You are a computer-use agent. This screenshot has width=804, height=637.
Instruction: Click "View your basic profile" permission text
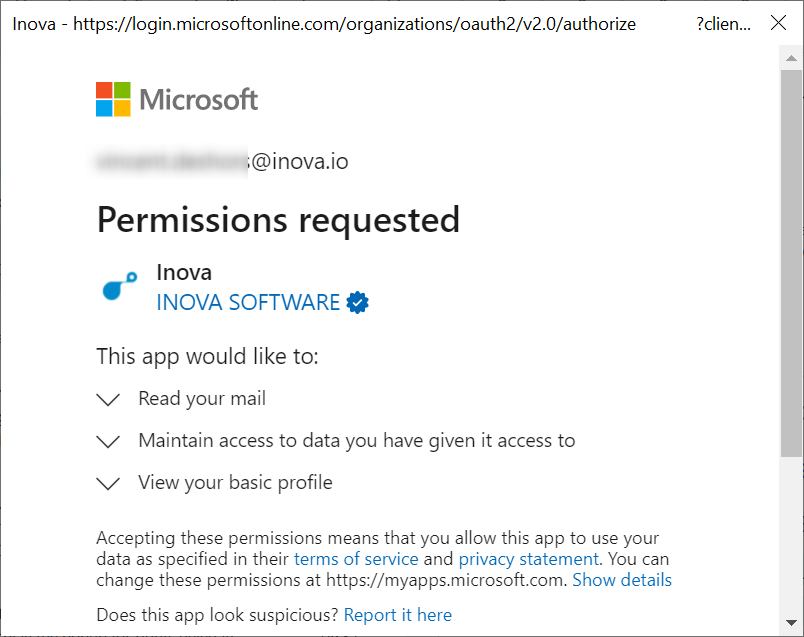point(235,483)
